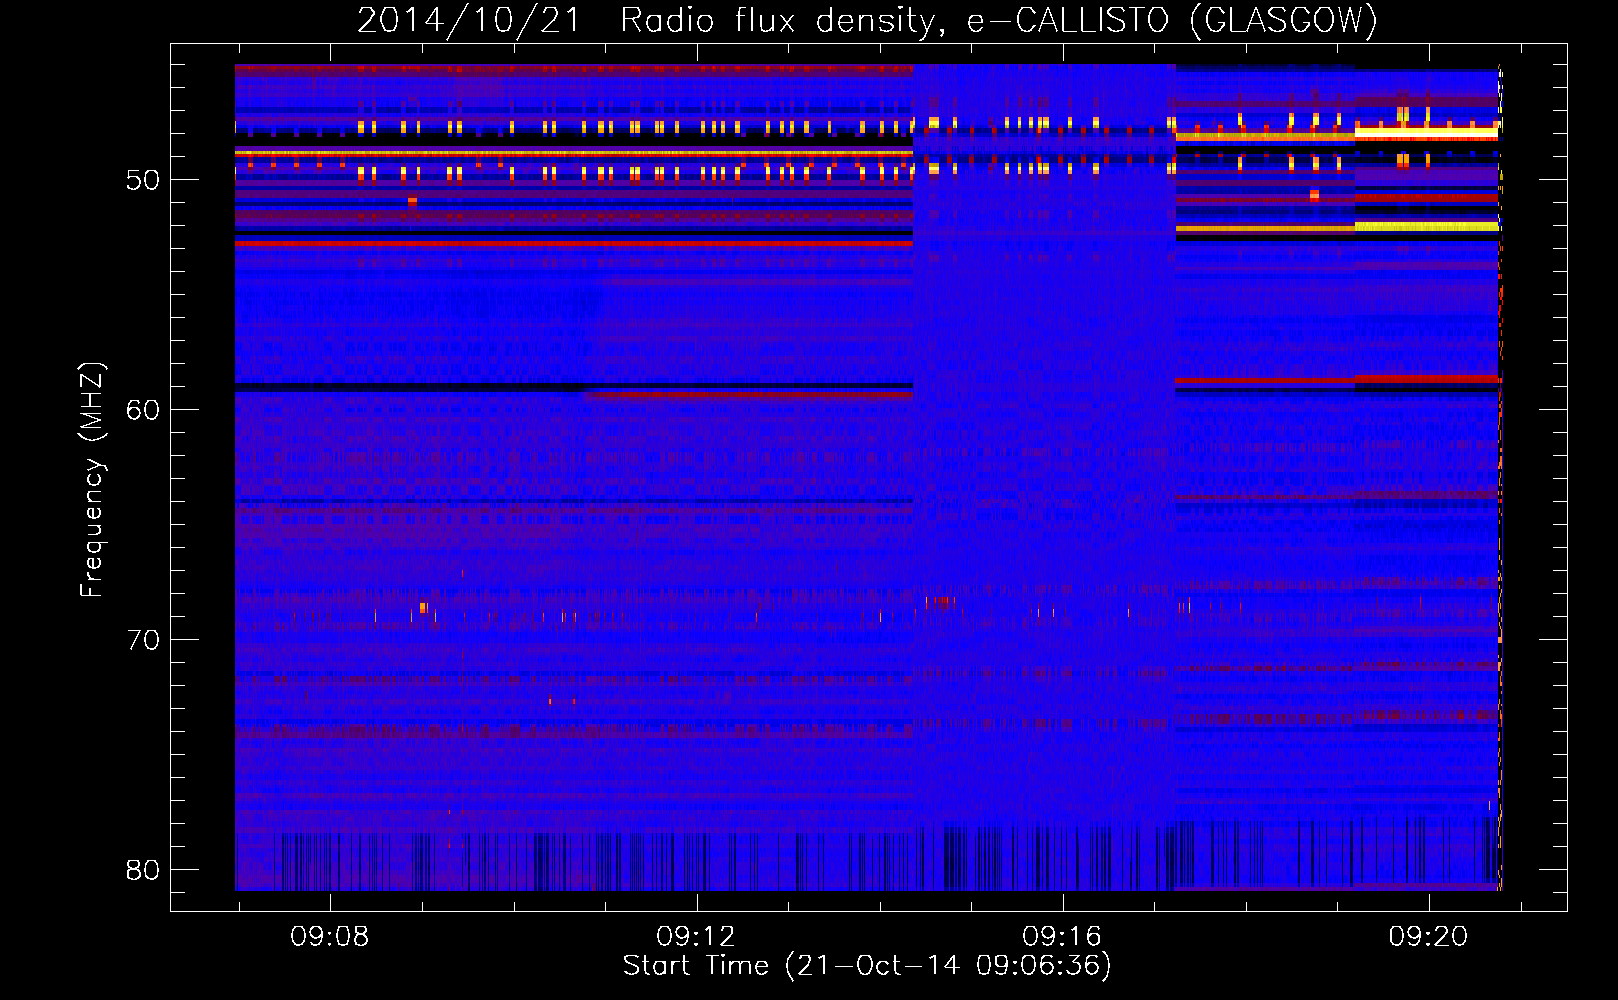Click the 70 MHz frequency tick label
Image resolution: width=1618 pixels, height=1000 pixels.
[143, 640]
